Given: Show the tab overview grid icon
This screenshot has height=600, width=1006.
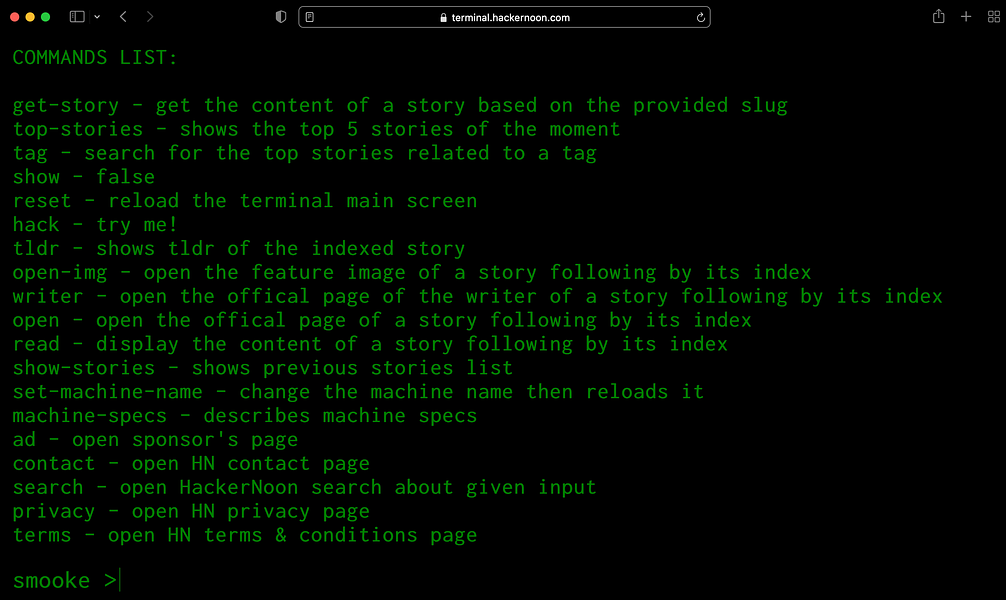Looking at the screenshot, I should tap(994, 17).
